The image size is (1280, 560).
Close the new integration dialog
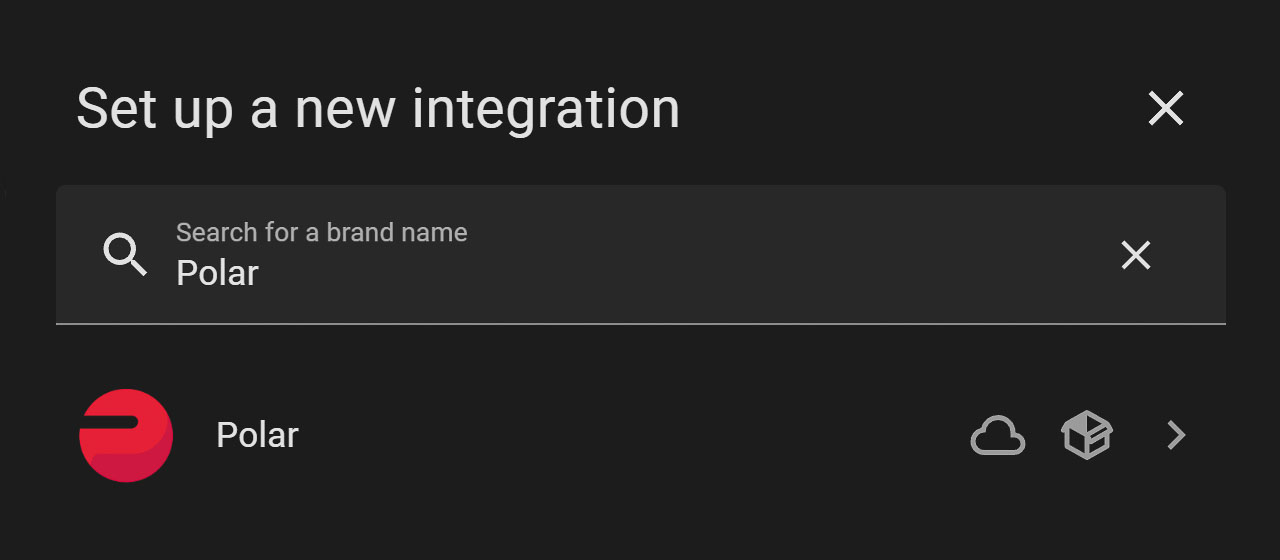1166,108
